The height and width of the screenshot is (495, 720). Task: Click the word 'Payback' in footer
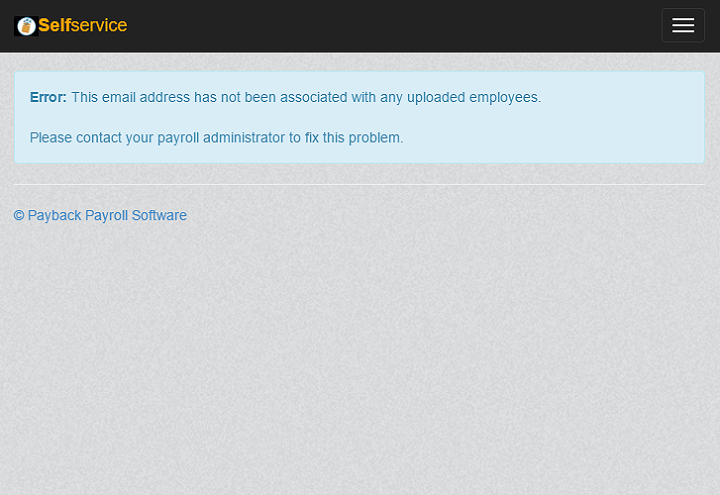coord(54,216)
